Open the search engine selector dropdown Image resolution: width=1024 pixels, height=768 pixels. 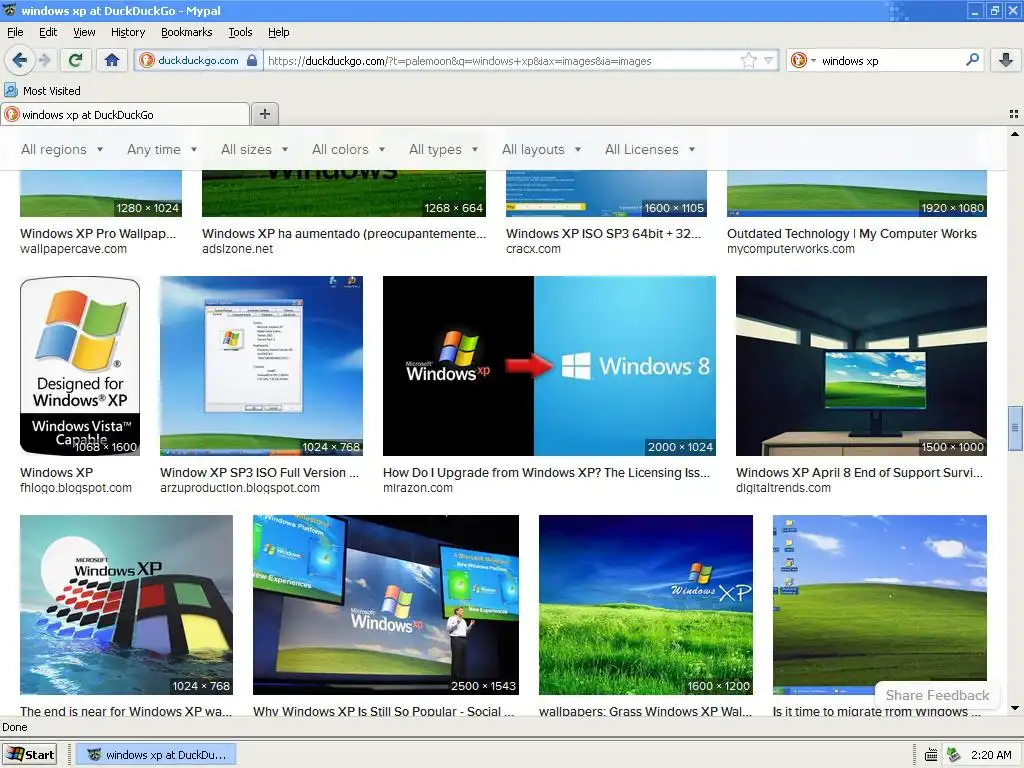click(803, 61)
